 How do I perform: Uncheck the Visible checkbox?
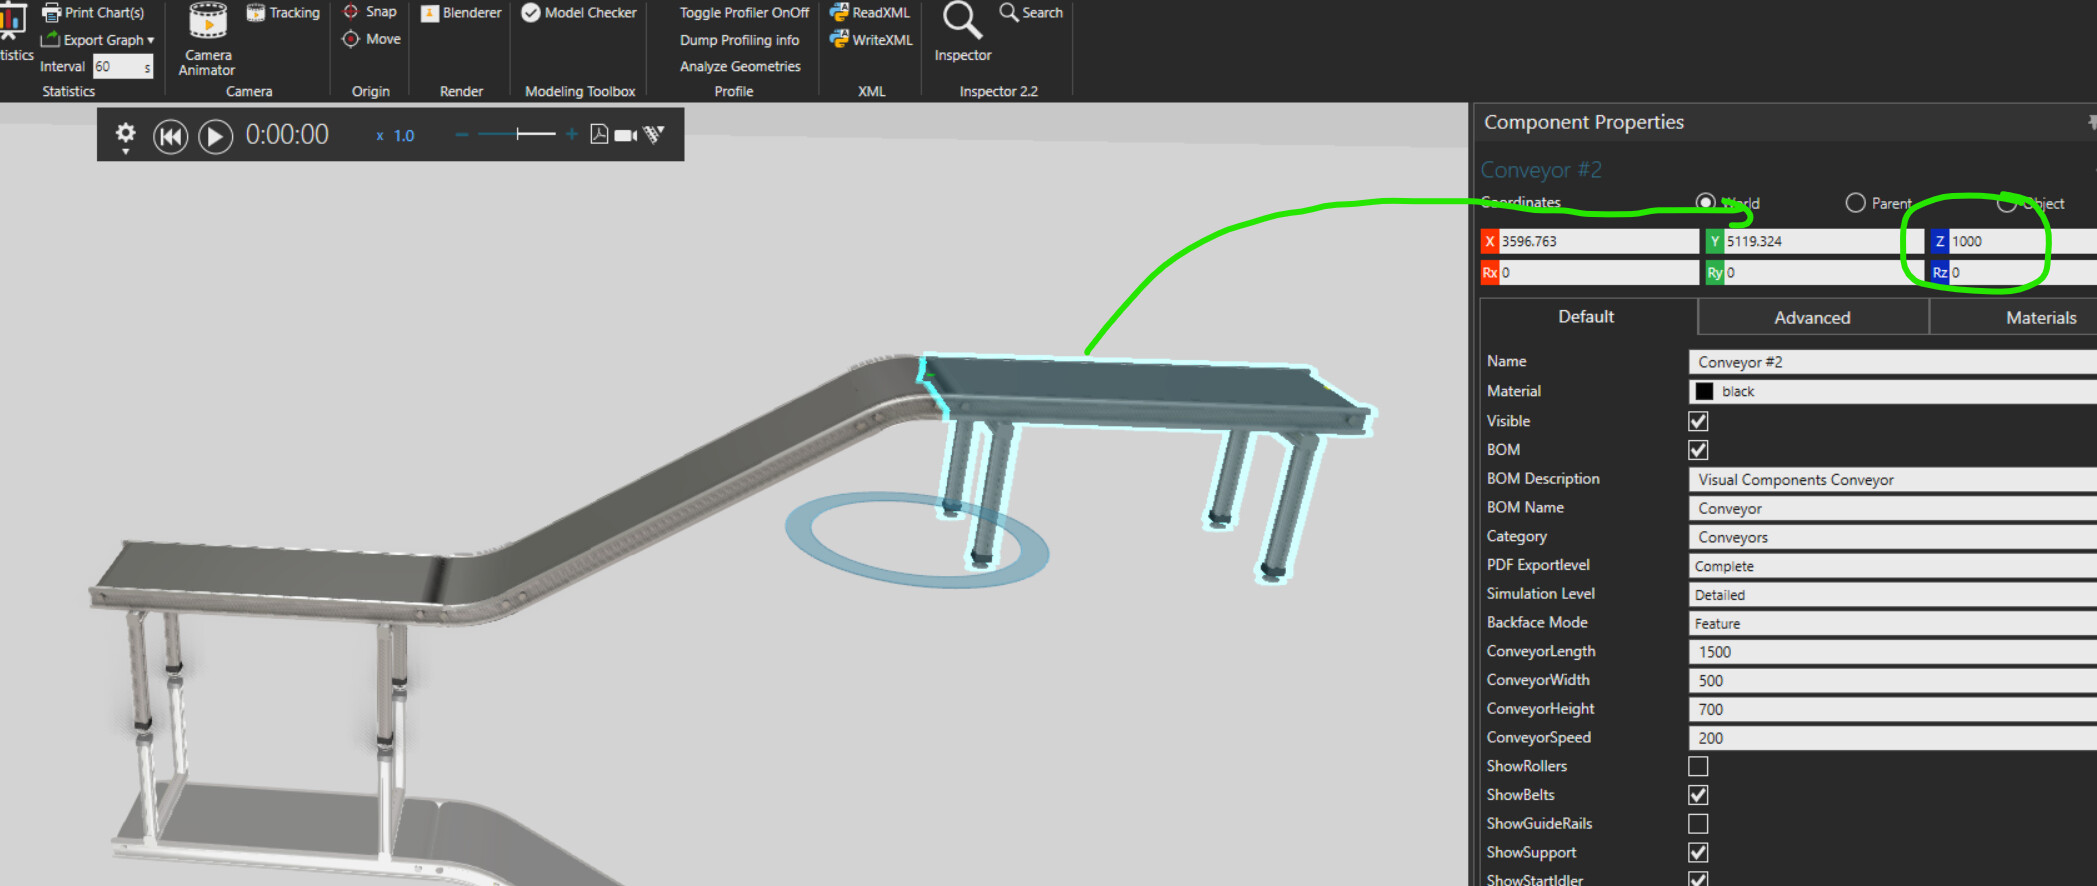[x=1698, y=421]
